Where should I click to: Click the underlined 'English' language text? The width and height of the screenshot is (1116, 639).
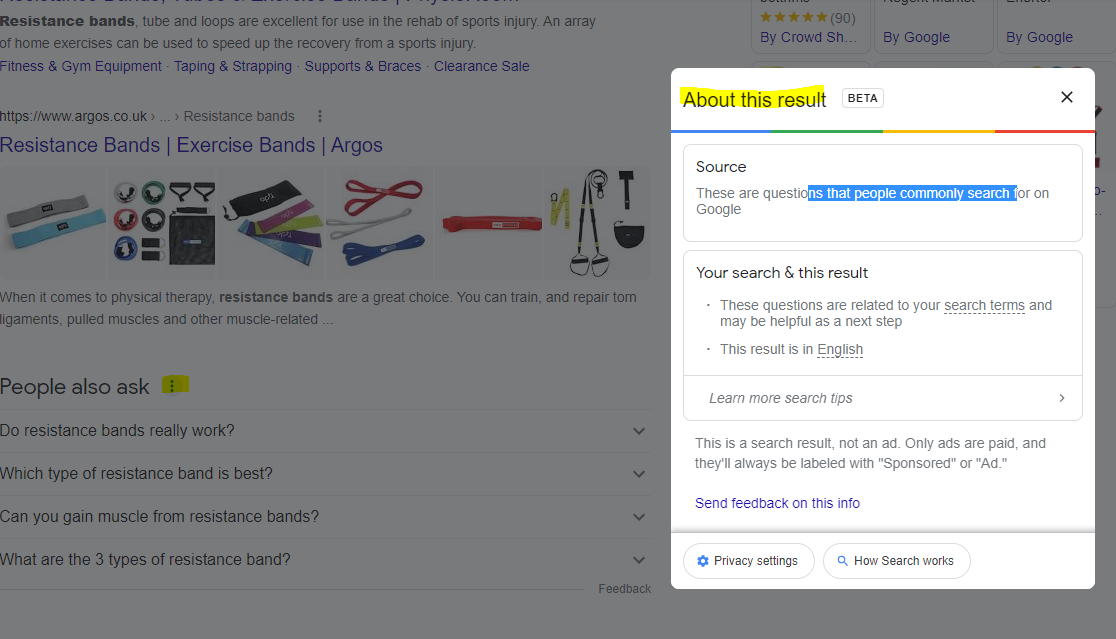coord(840,349)
